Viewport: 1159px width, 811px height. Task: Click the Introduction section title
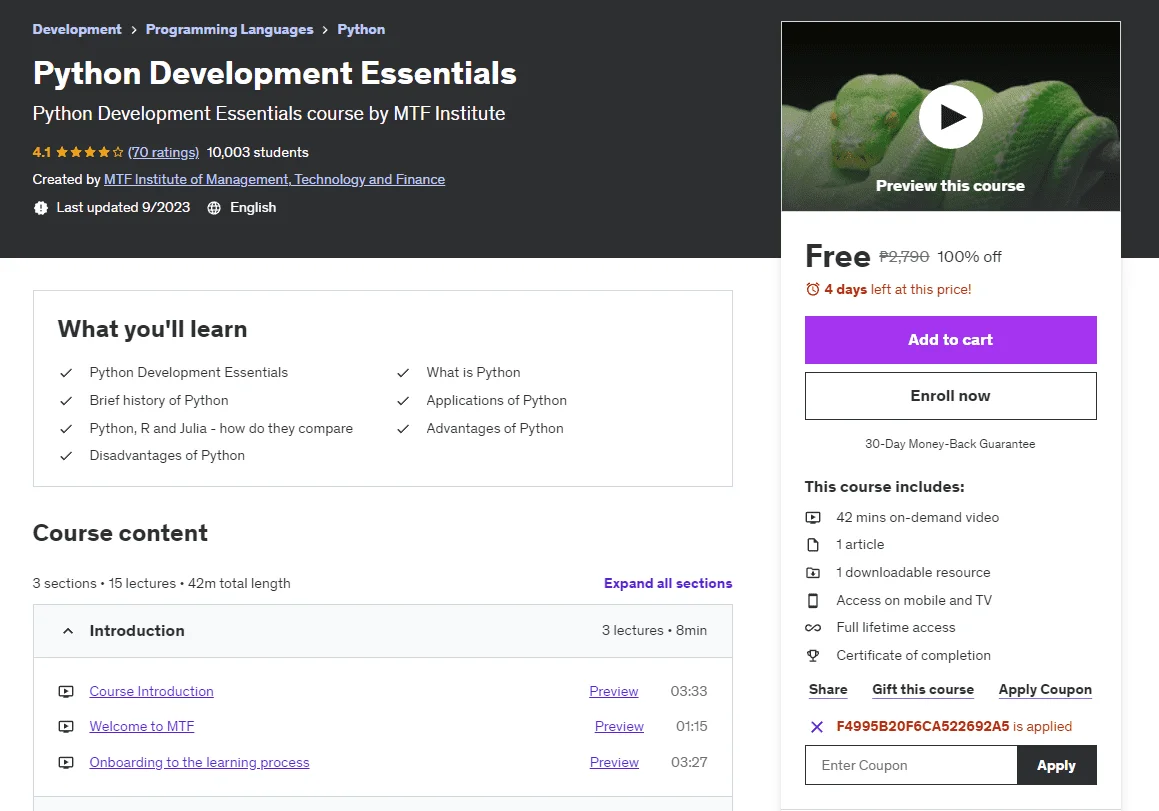pyautogui.click(x=137, y=631)
